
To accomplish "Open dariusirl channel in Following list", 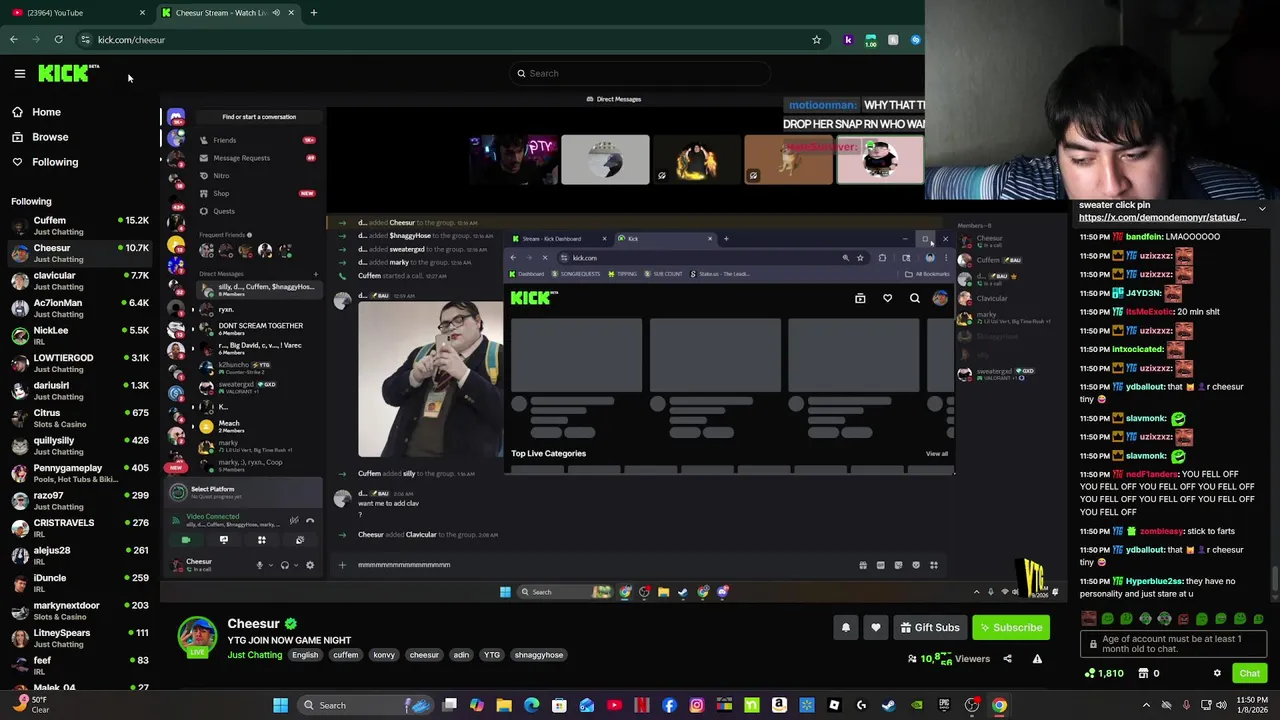I will pos(80,391).
